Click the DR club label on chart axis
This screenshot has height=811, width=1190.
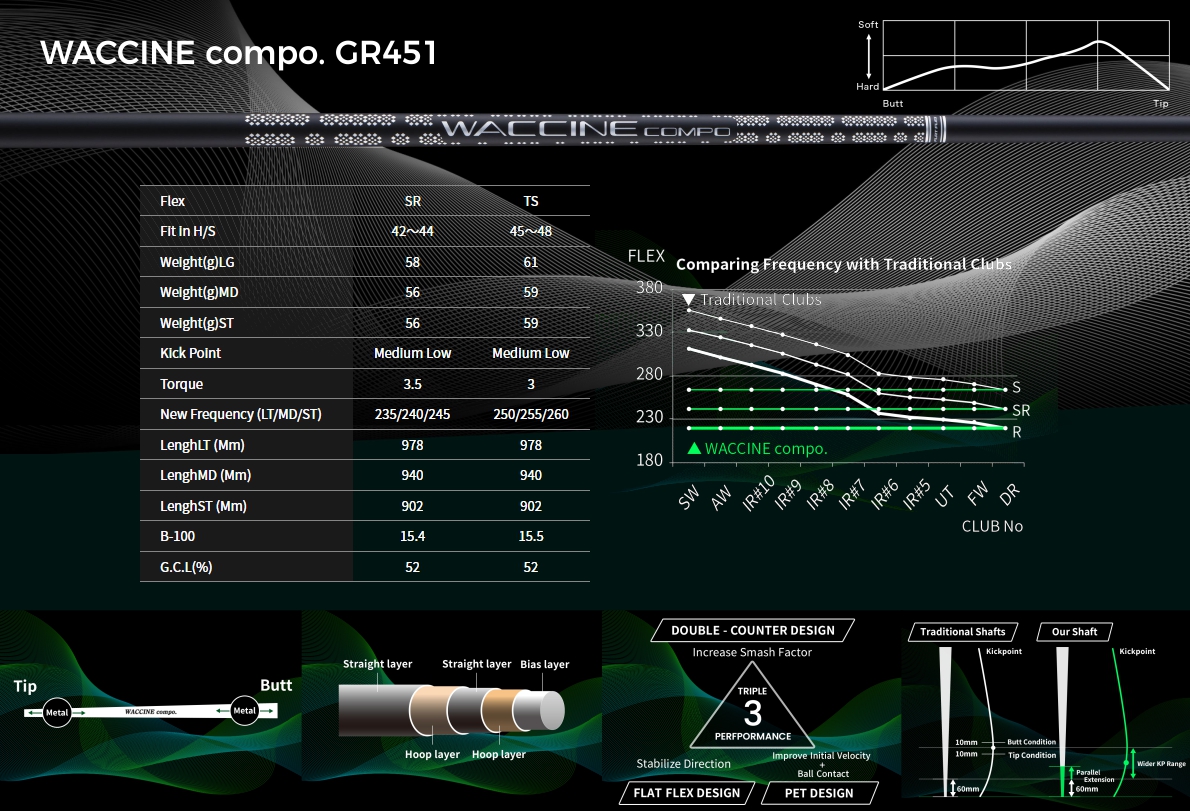pos(1009,495)
